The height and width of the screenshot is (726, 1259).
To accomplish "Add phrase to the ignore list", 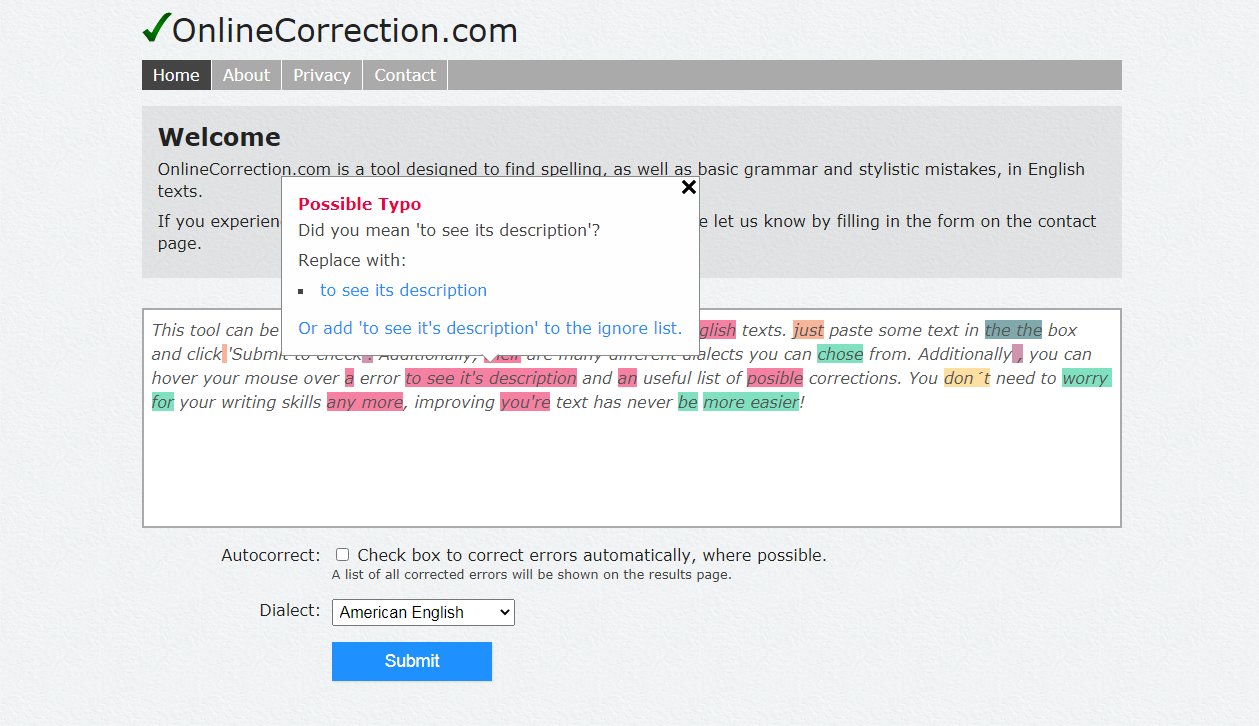I will pyautogui.click(x=490, y=328).
